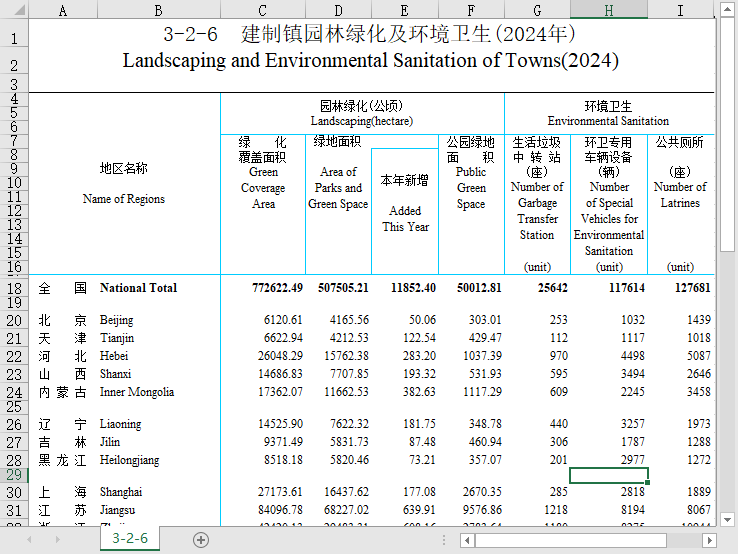Click horizontal scrollbar right arrow

pyautogui.click(x=709, y=540)
